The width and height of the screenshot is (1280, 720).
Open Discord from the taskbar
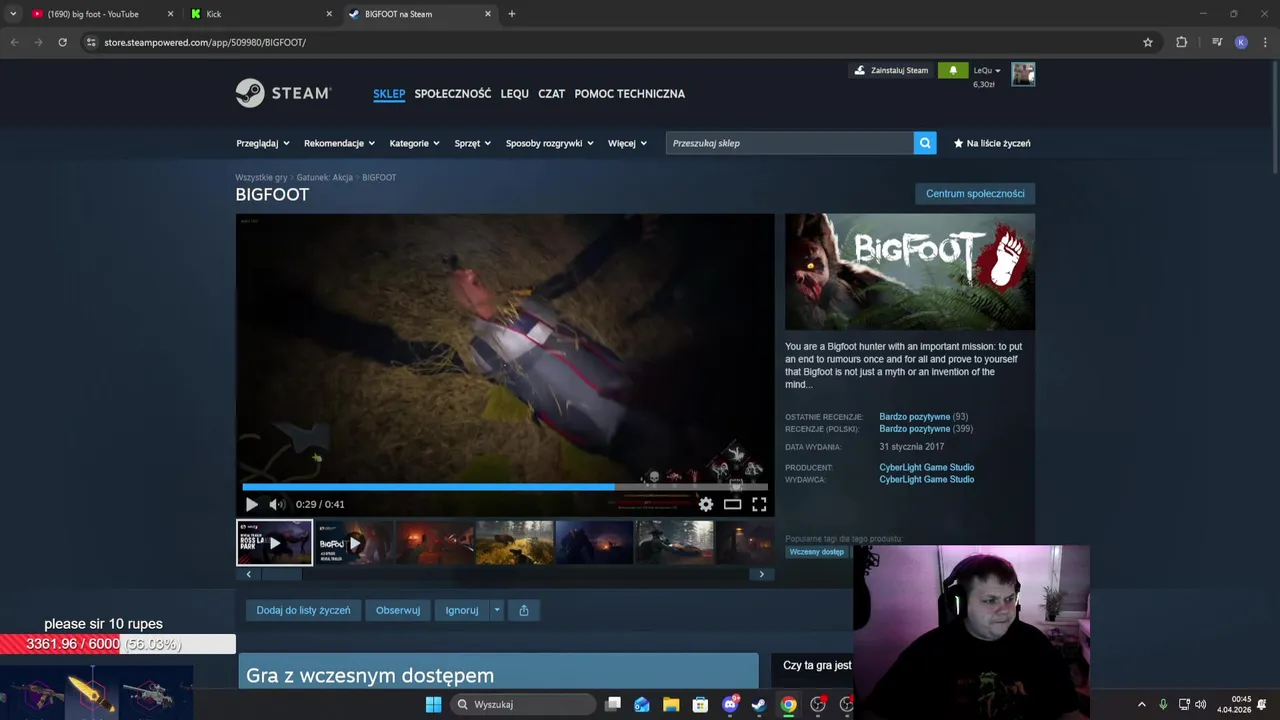[x=730, y=705]
